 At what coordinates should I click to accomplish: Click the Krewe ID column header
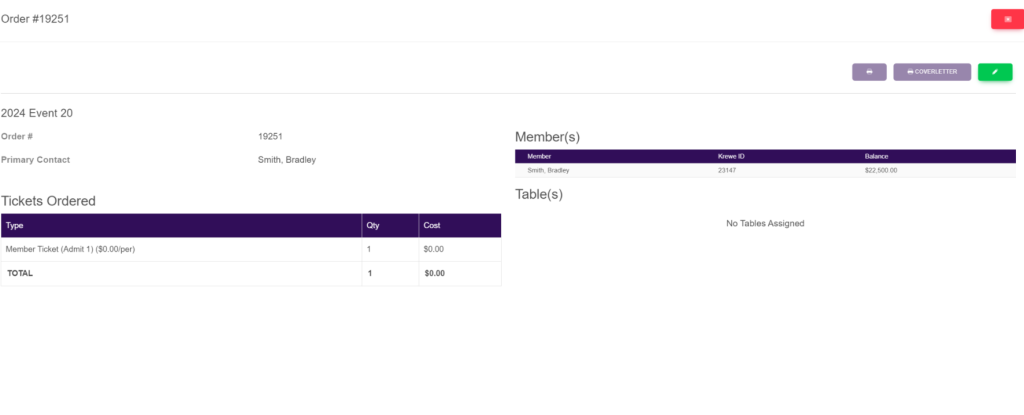(x=733, y=157)
